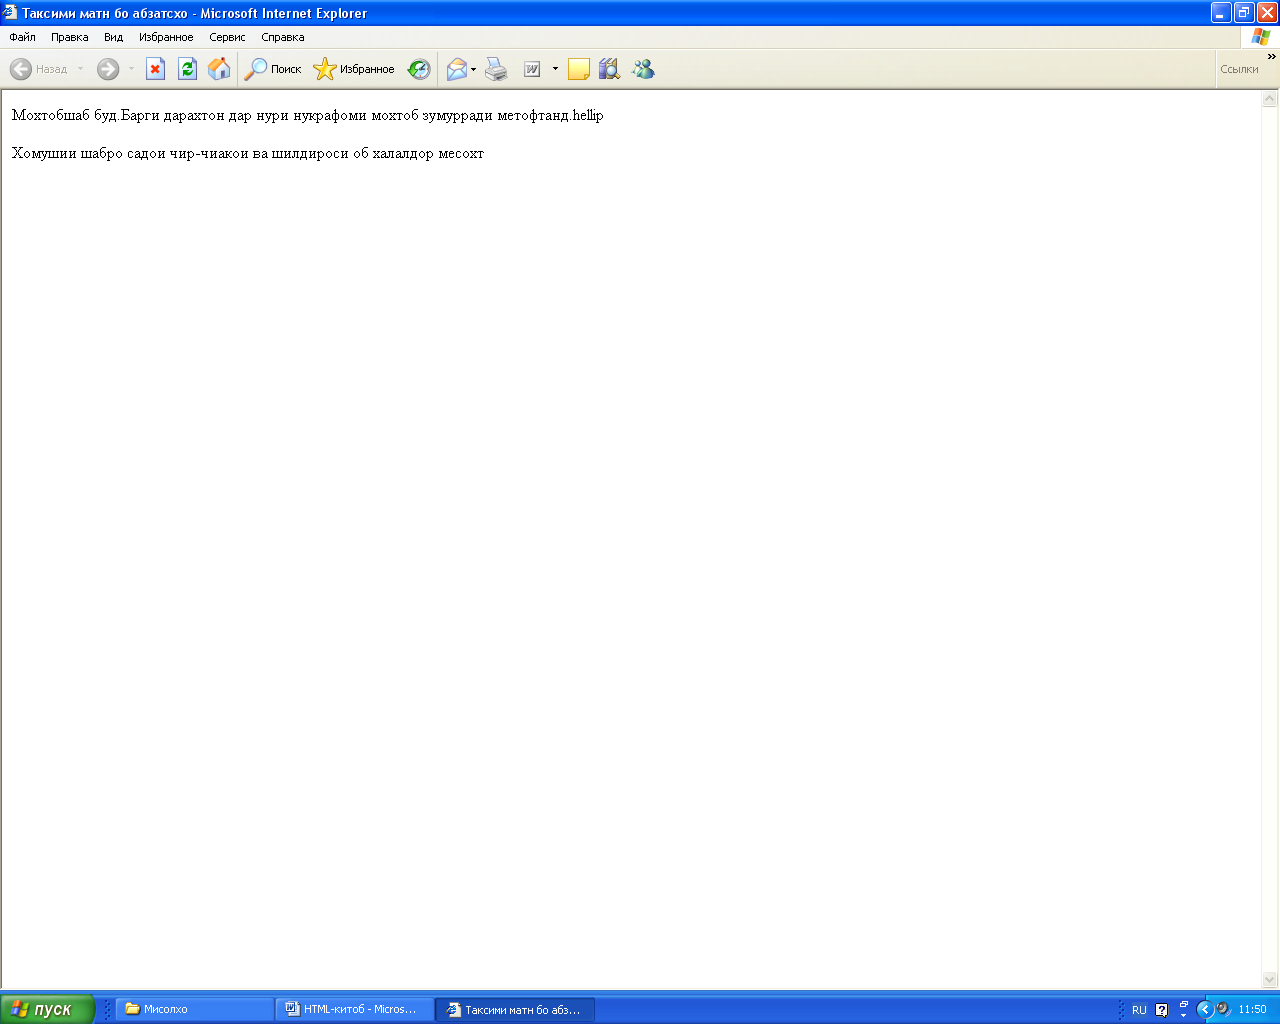The height and width of the screenshot is (1024, 1280).
Task: Click the Forward arrow icon
Action: (108, 69)
